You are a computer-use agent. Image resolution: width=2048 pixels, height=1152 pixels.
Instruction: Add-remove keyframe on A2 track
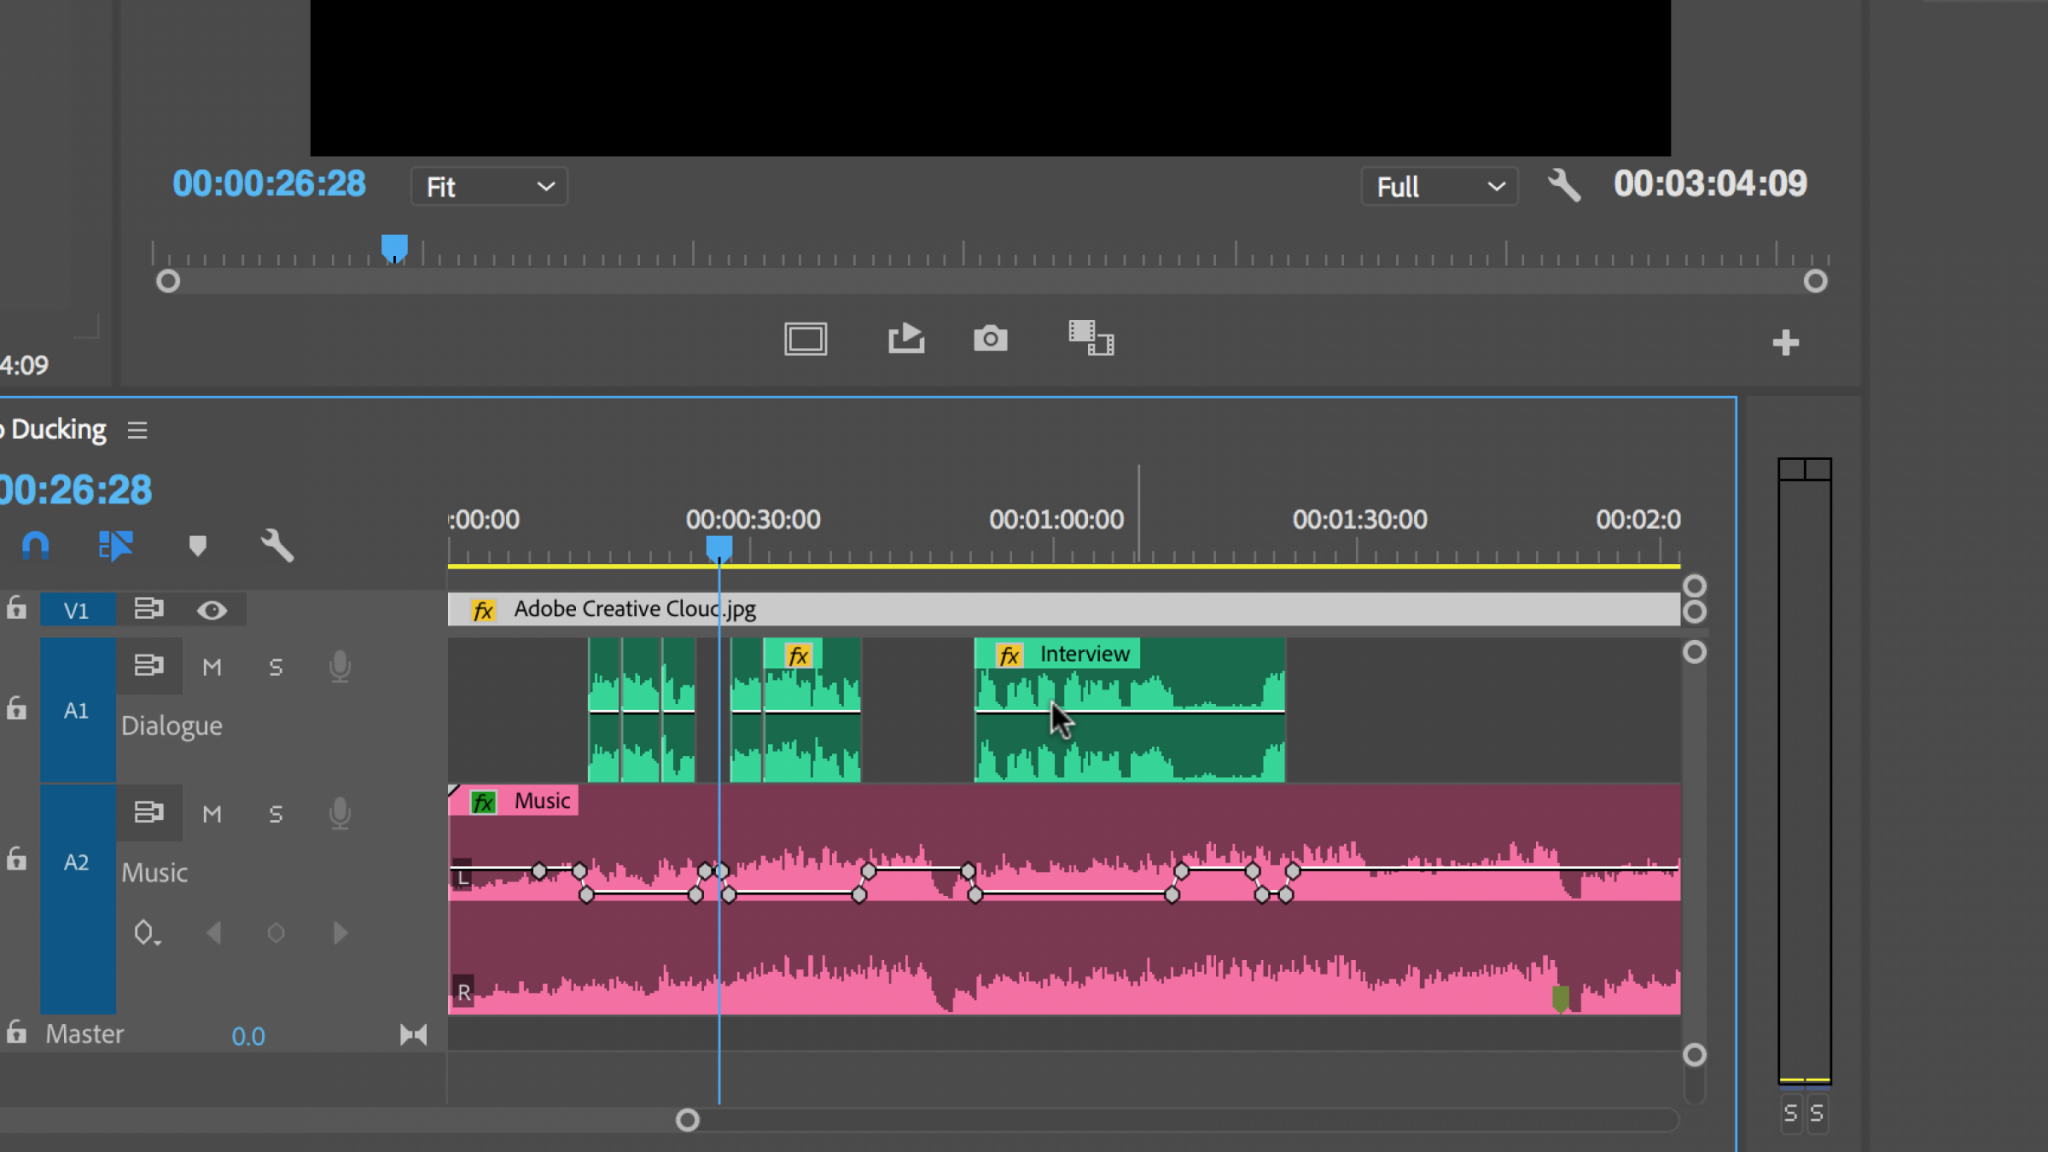pyautogui.click(x=276, y=933)
